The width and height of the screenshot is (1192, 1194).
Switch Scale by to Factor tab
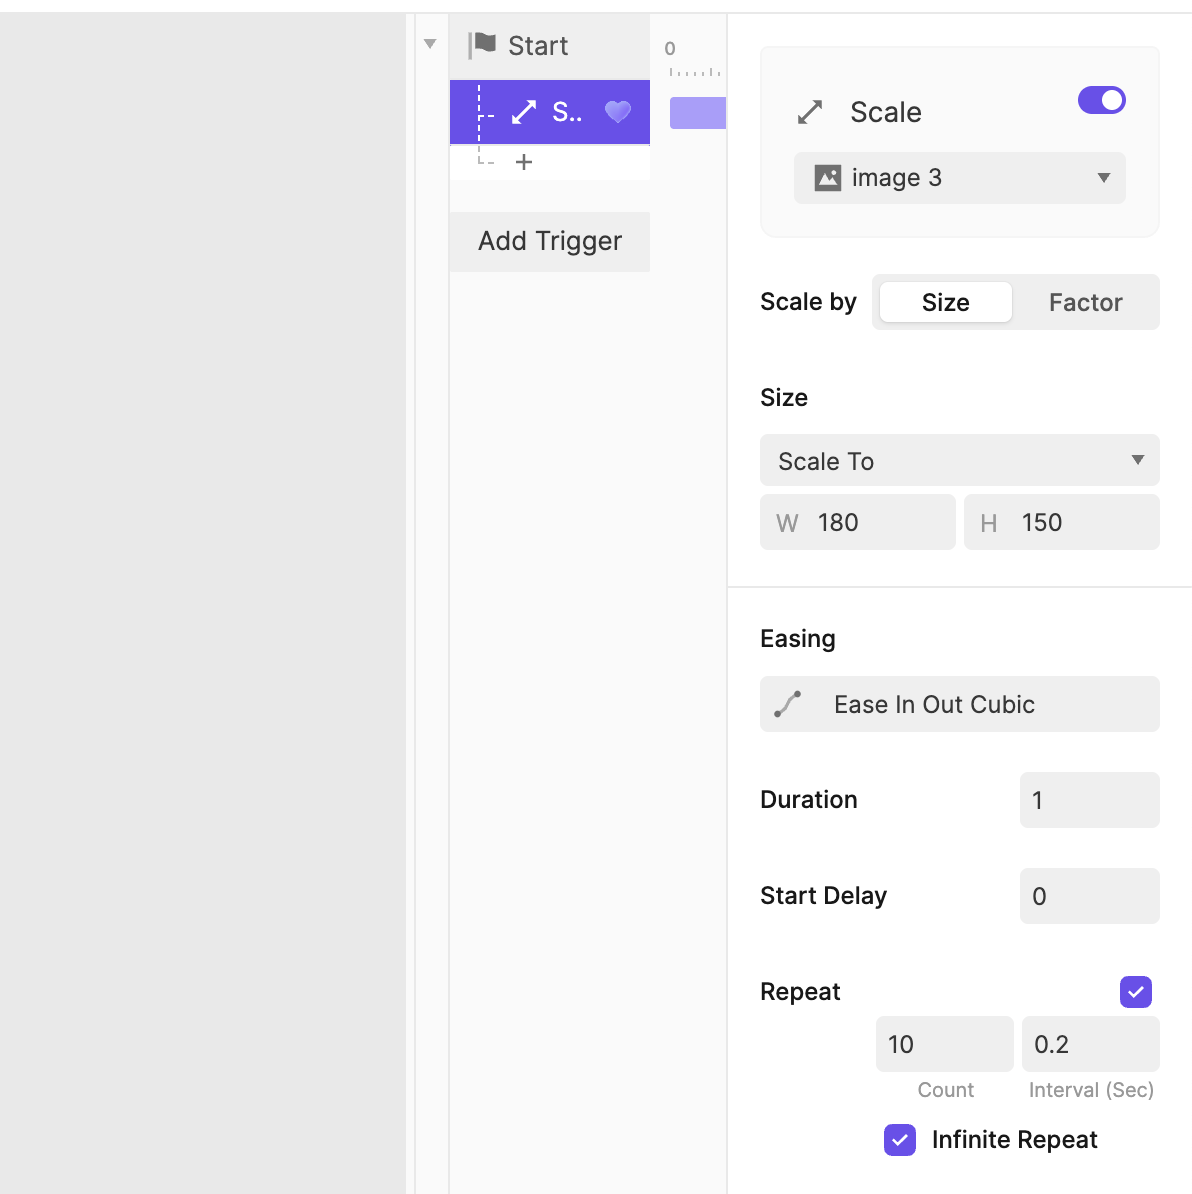(x=1085, y=302)
